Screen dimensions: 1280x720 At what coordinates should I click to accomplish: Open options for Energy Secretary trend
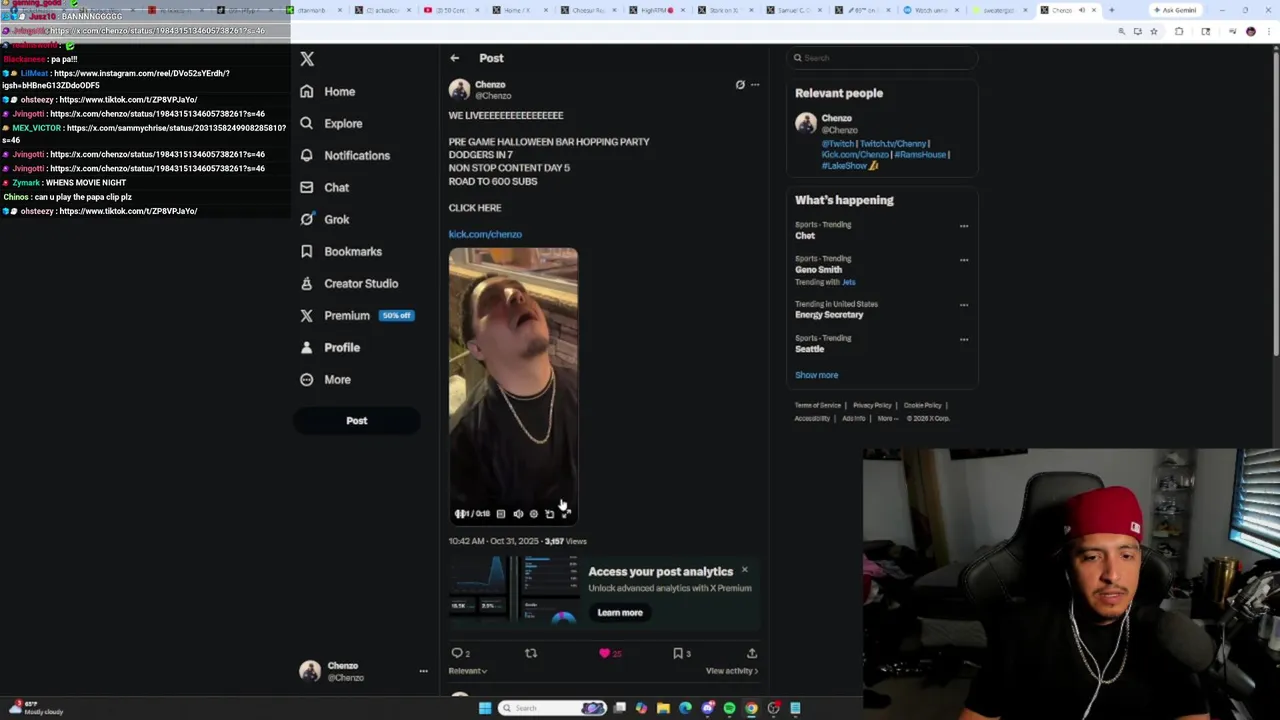(x=964, y=305)
